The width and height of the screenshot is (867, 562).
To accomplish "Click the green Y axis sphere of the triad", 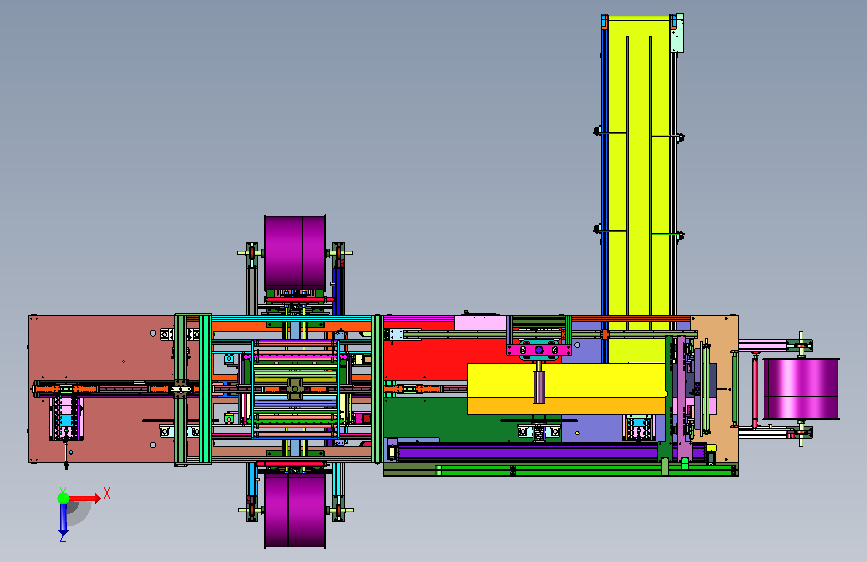I will pyautogui.click(x=64, y=498).
